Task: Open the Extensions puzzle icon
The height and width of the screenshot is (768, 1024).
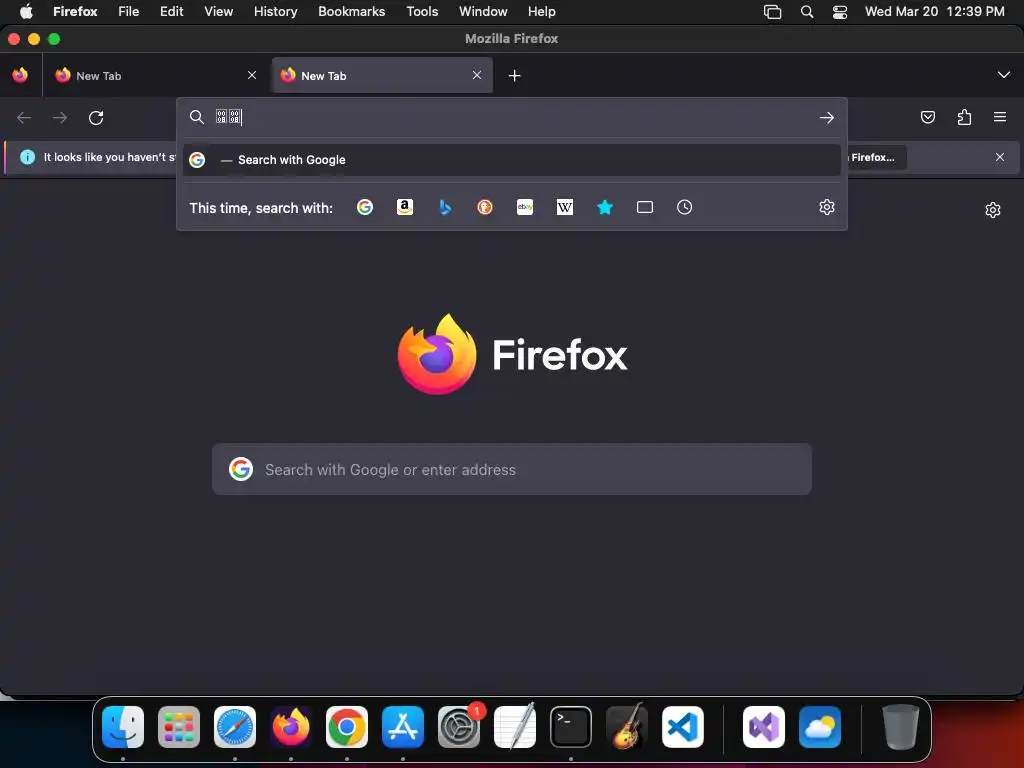Action: (964, 118)
